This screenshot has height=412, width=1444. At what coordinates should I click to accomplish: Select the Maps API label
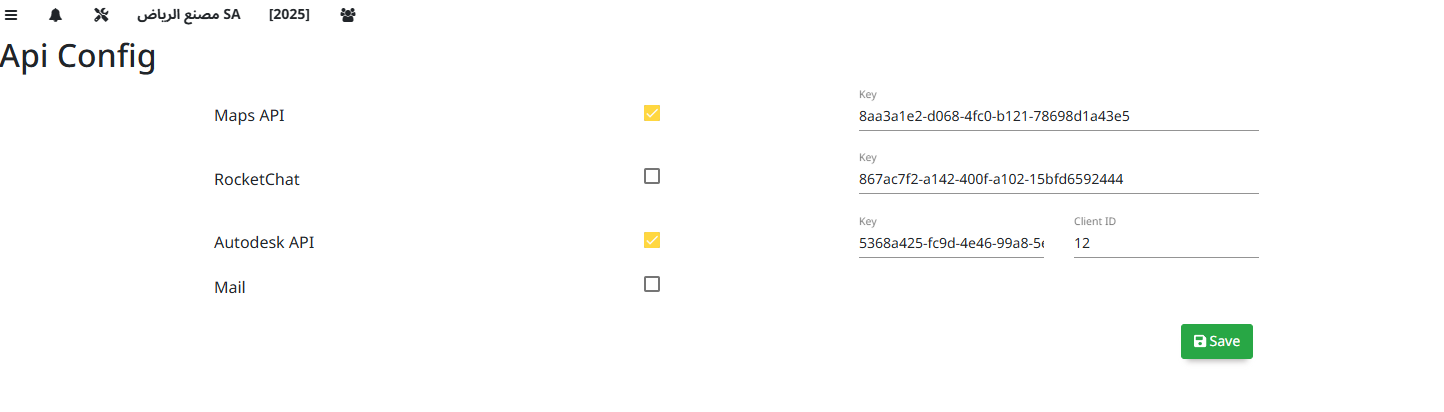tap(249, 115)
